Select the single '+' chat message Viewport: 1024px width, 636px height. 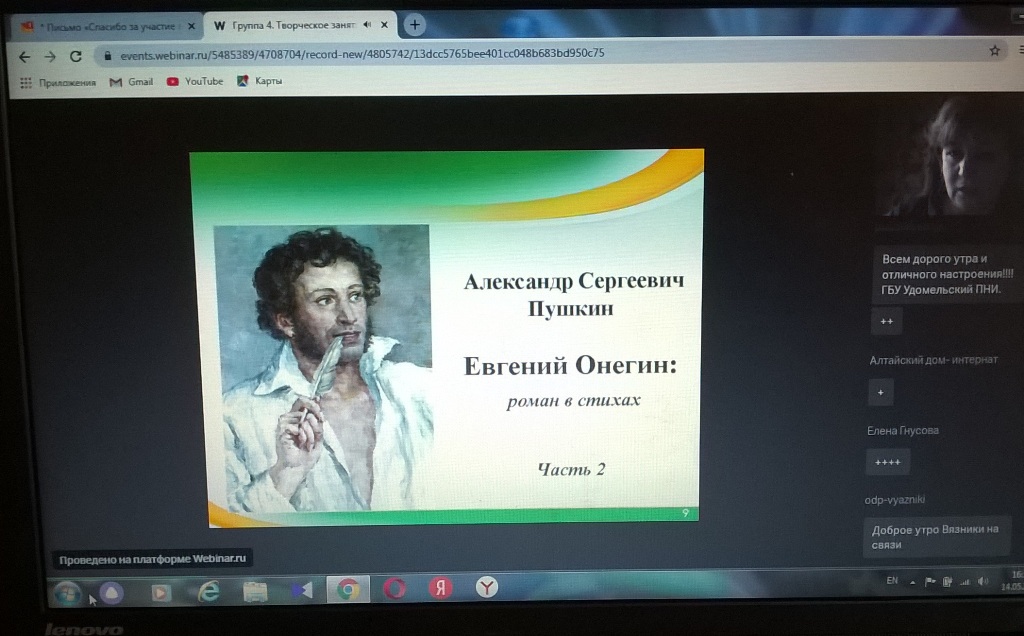(x=880, y=392)
